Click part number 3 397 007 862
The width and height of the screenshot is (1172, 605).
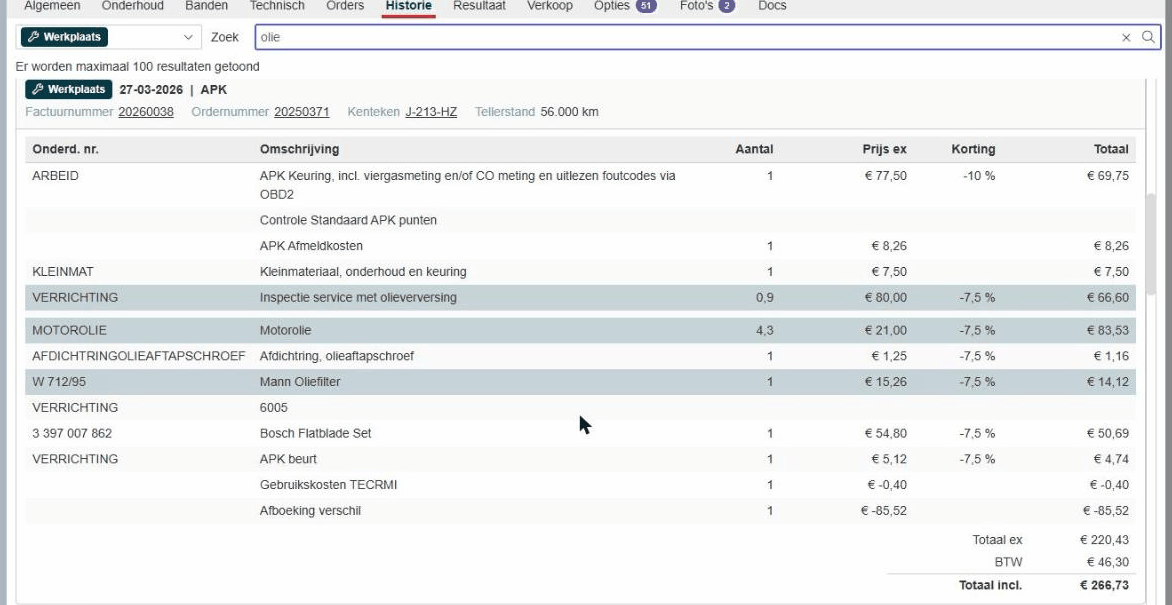pyautogui.click(x=73, y=434)
